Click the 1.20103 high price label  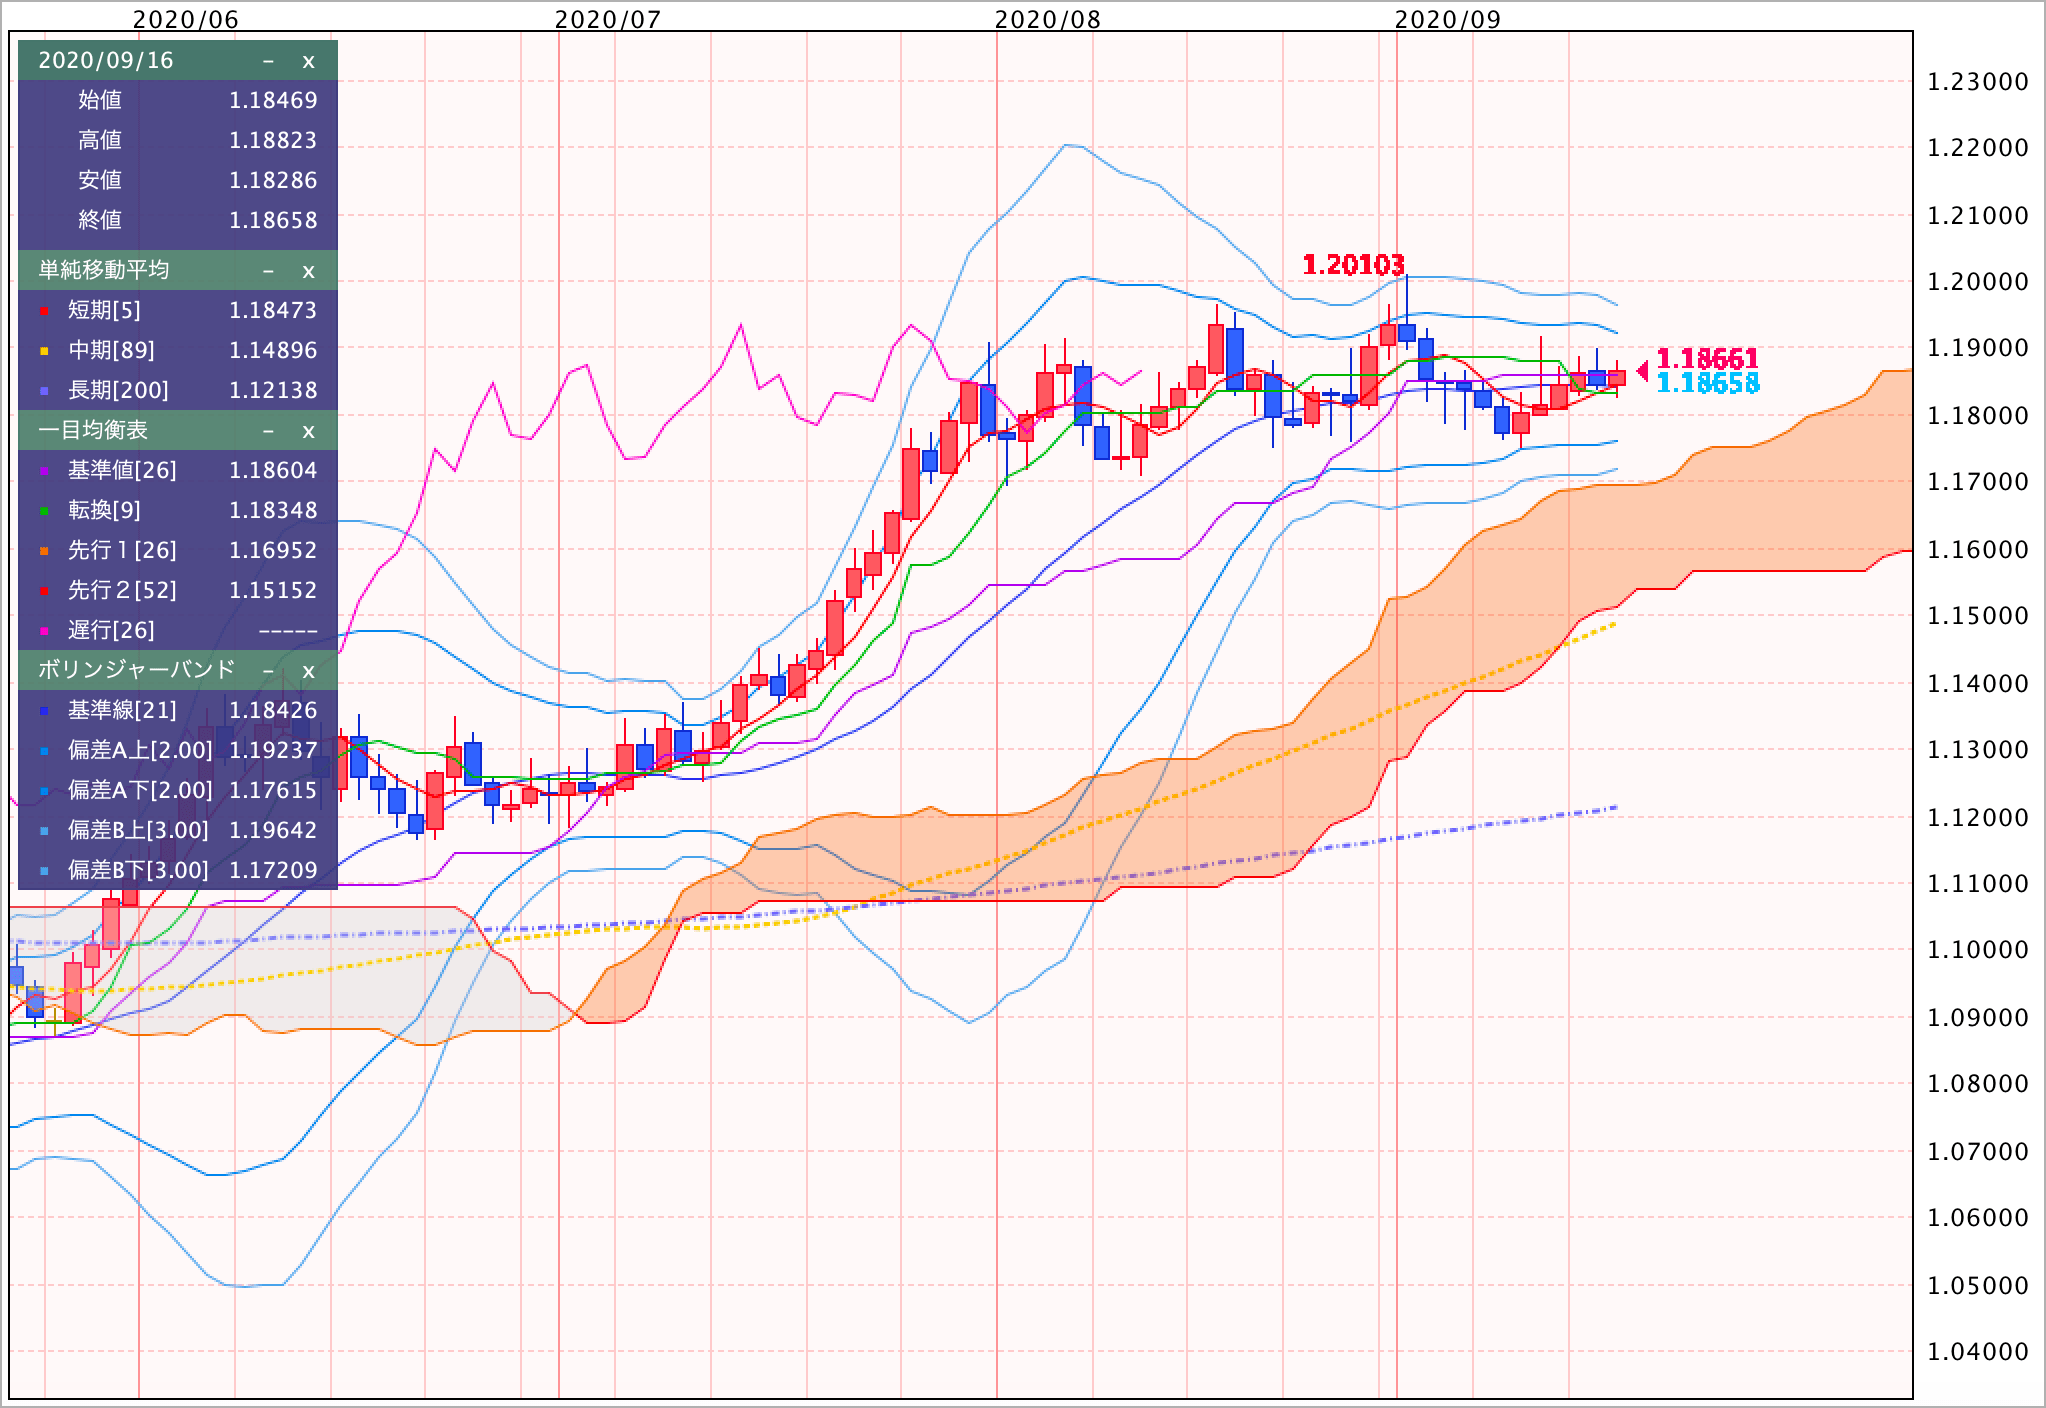1353,265
